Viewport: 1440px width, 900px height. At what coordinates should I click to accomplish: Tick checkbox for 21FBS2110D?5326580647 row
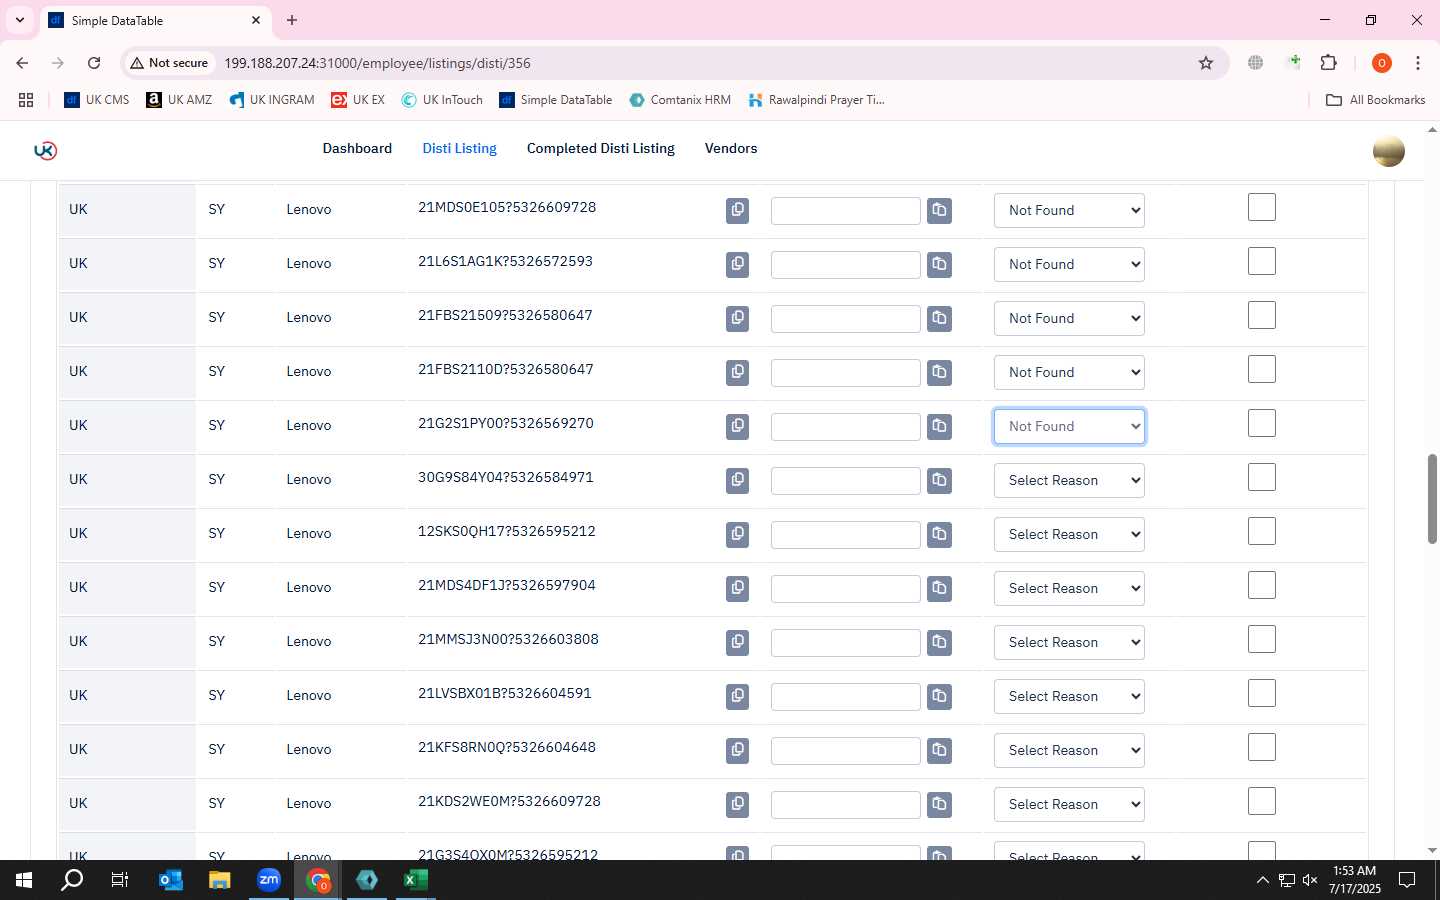[1262, 369]
